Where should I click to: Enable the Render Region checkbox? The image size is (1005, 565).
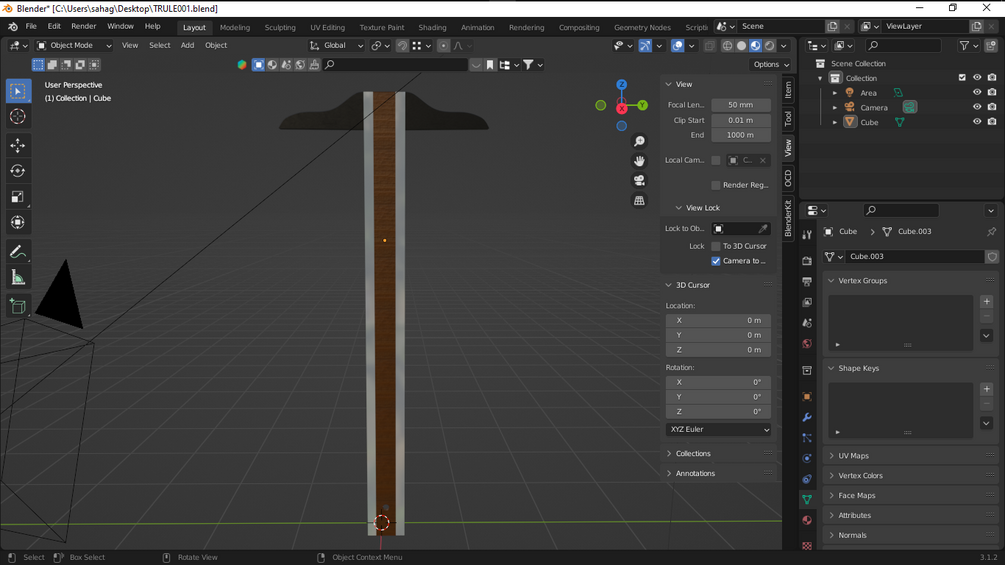(716, 185)
